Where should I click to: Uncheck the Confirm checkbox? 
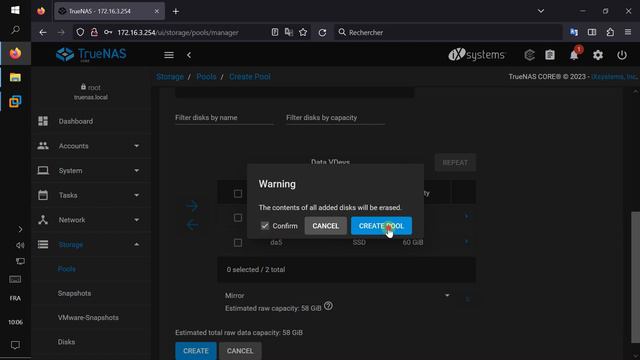coord(265,226)
